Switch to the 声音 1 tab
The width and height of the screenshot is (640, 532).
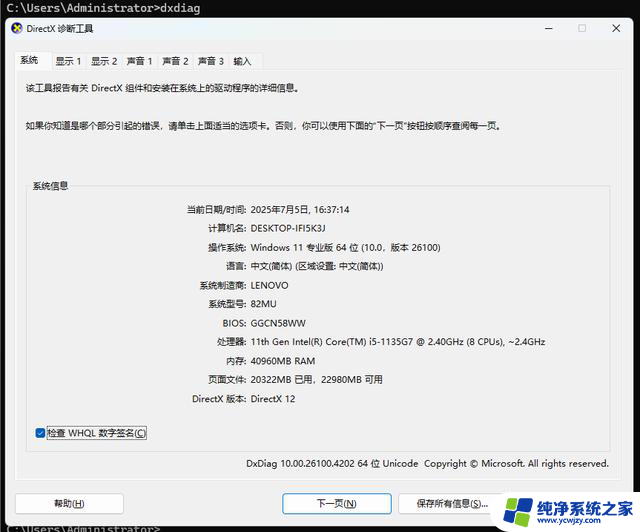pos(139,61)
